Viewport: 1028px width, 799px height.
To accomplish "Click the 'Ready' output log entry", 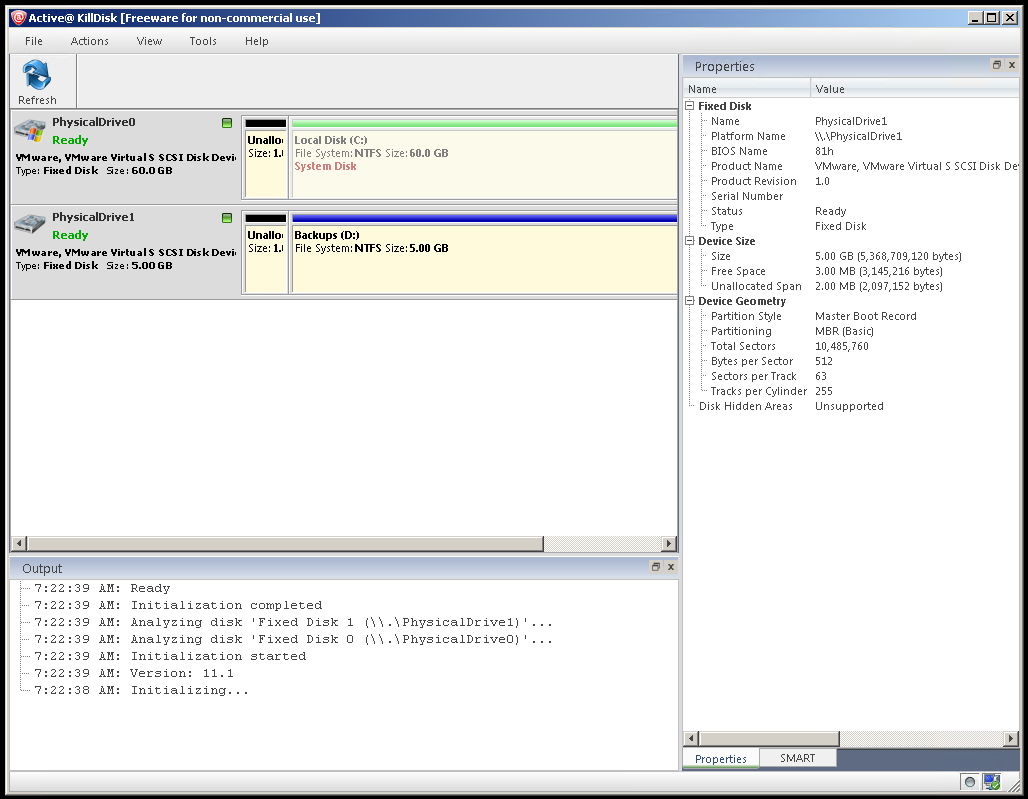I will click(102, 589).
